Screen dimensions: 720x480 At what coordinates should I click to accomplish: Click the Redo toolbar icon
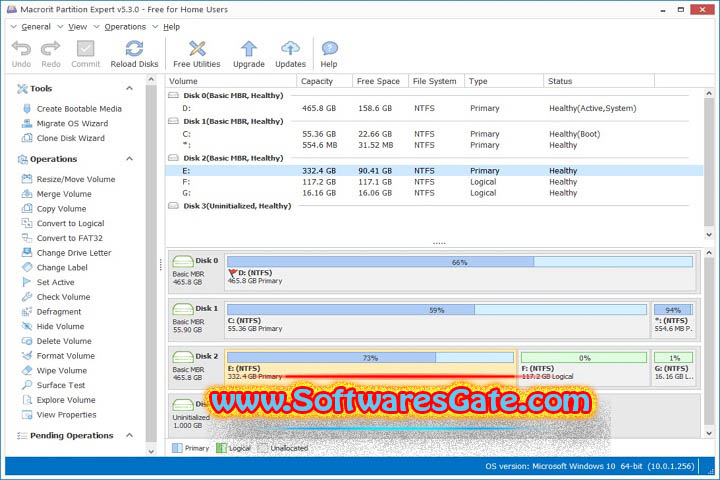pyautogui.click(x=51, y=48)
